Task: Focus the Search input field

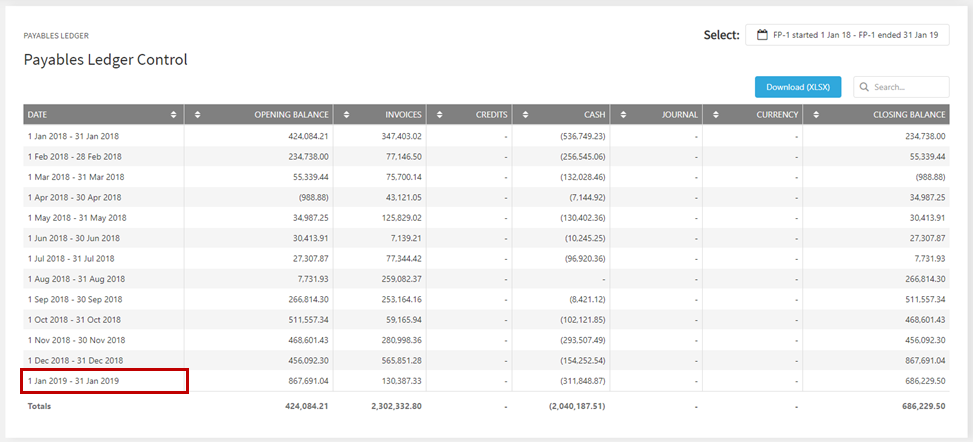Action: click(x=901, y=87)
